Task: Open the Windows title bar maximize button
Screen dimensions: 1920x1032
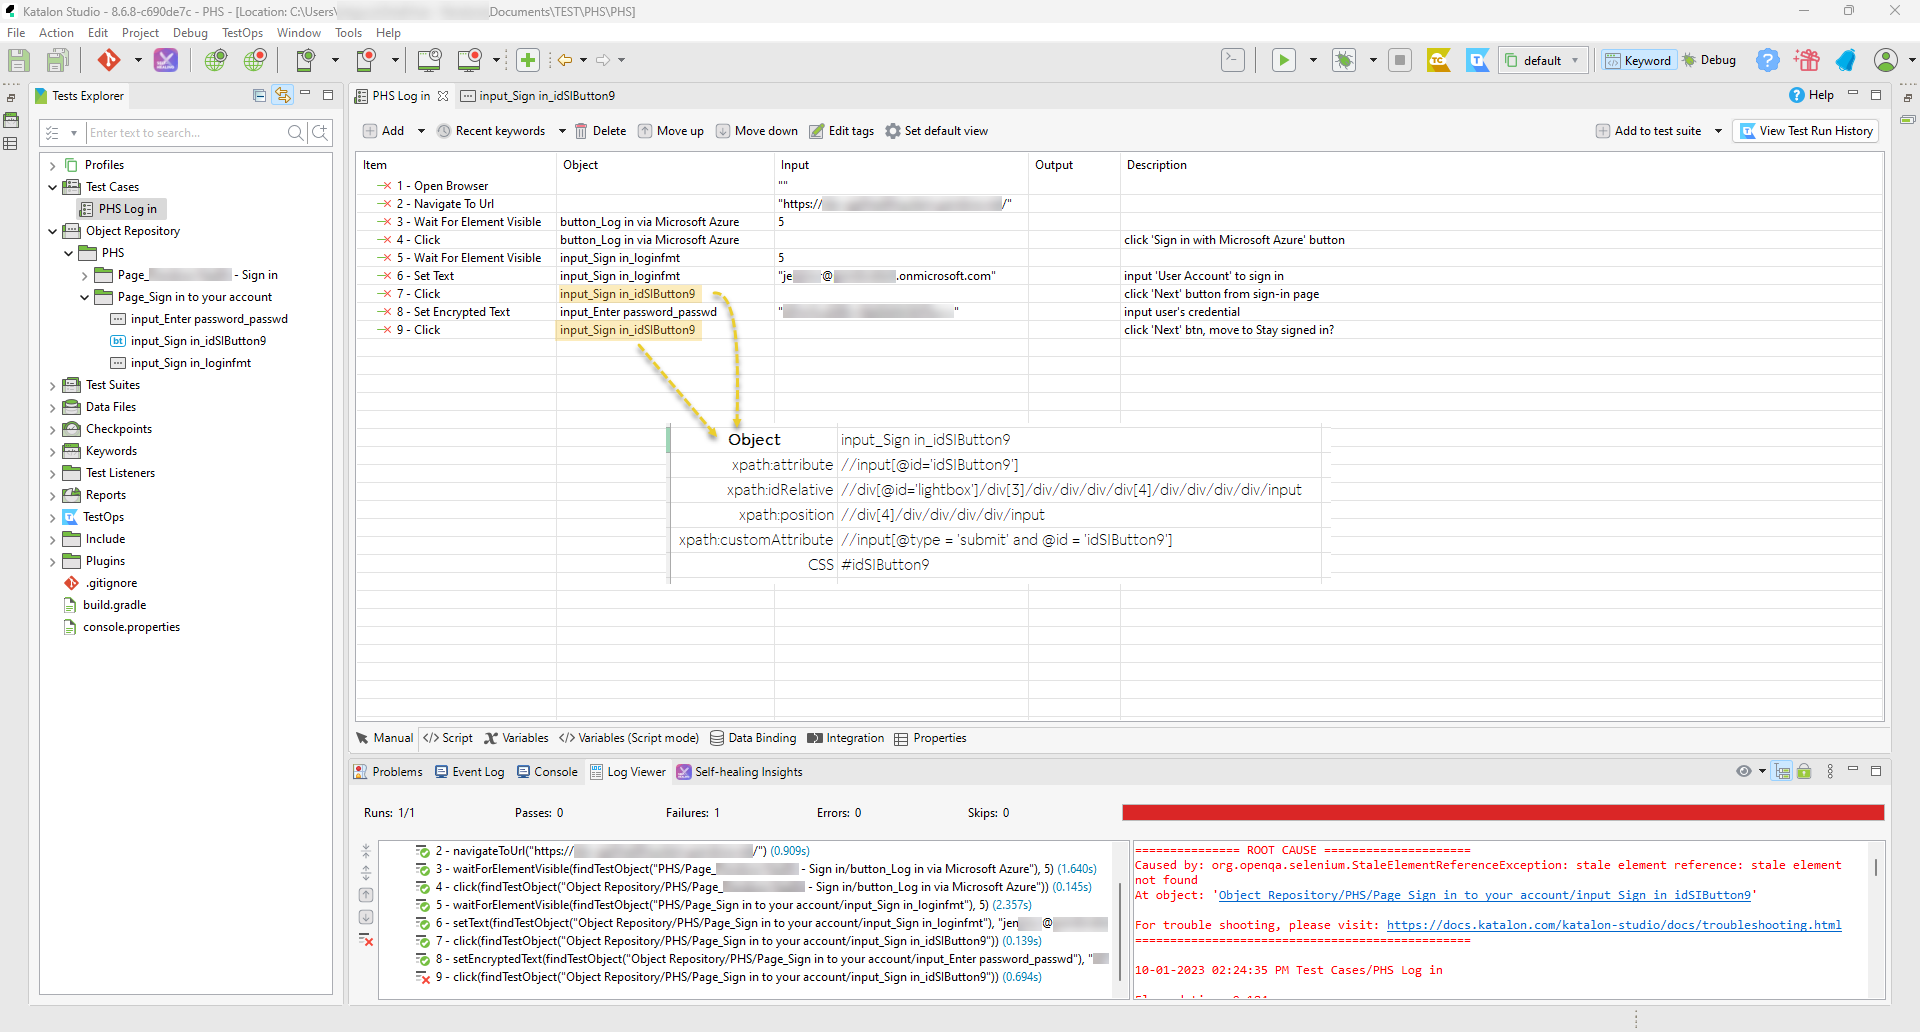Action: [x=1848, y=11]
